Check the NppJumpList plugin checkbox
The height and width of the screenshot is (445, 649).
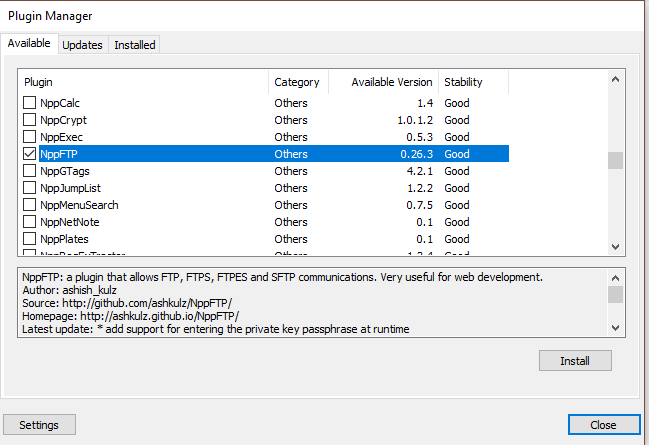pos(29,188)
